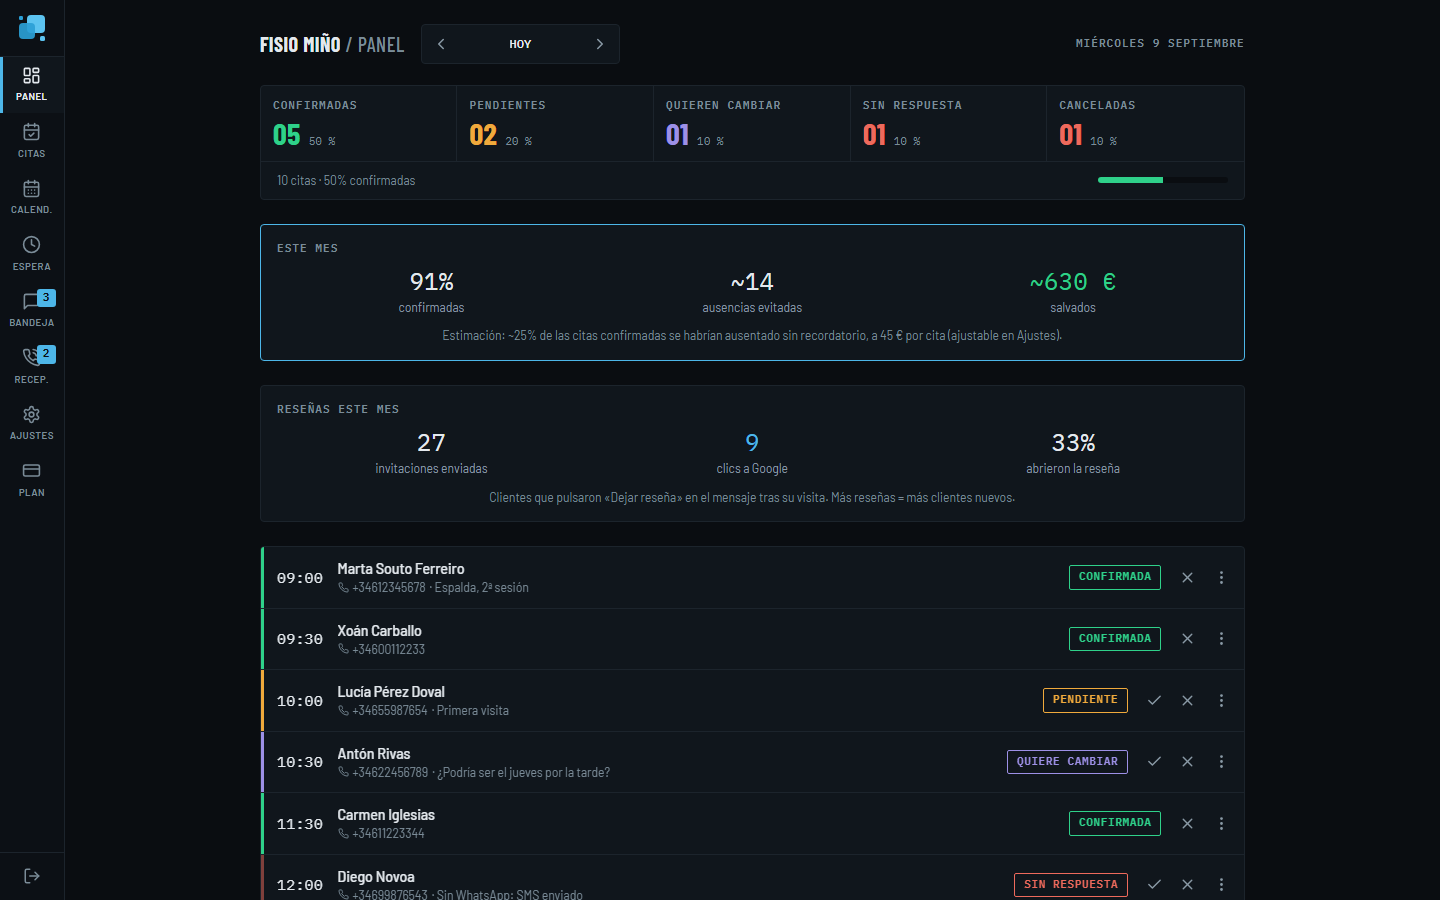
Task: Click the Confirmadas stat card
Action: pyautogui.click(x=358, y=124)
